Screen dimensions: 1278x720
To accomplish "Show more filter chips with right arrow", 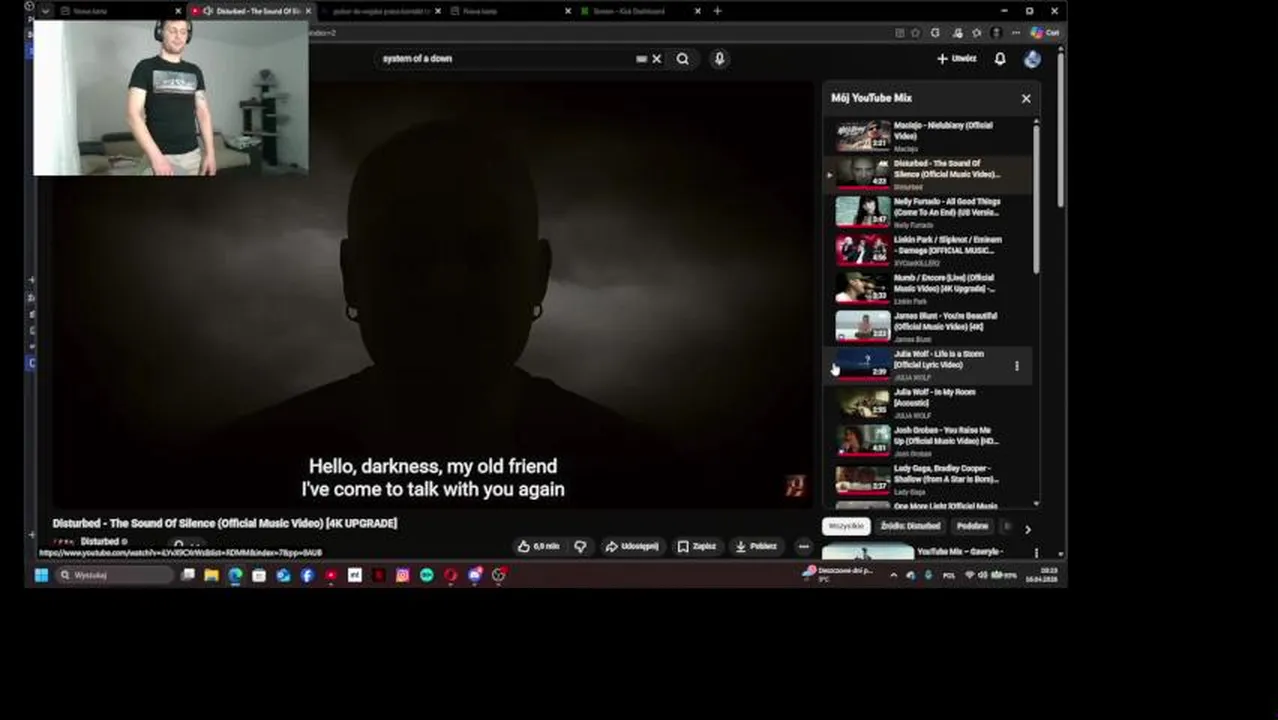I will point(1027,529).
